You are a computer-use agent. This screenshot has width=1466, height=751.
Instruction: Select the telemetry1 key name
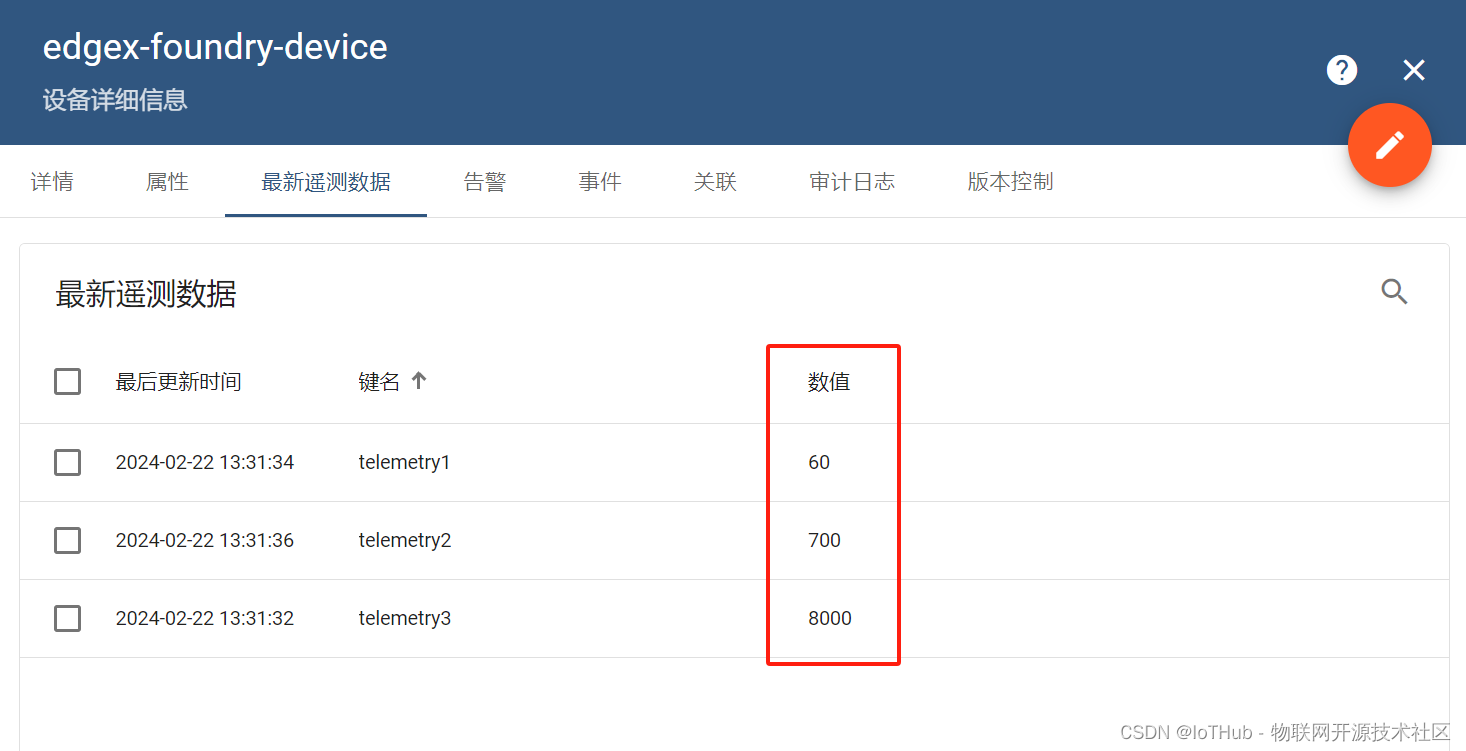(405, 462)
